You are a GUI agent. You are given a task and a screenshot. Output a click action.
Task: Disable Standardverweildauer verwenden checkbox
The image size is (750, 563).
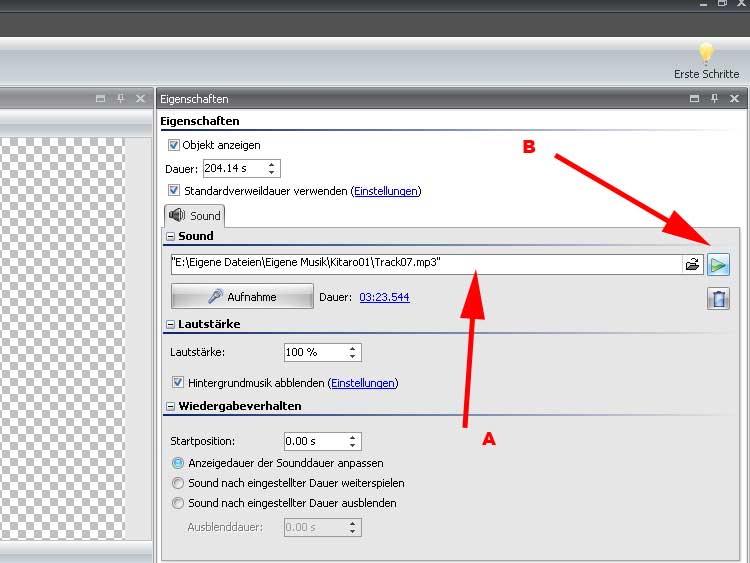coord(174,191)
